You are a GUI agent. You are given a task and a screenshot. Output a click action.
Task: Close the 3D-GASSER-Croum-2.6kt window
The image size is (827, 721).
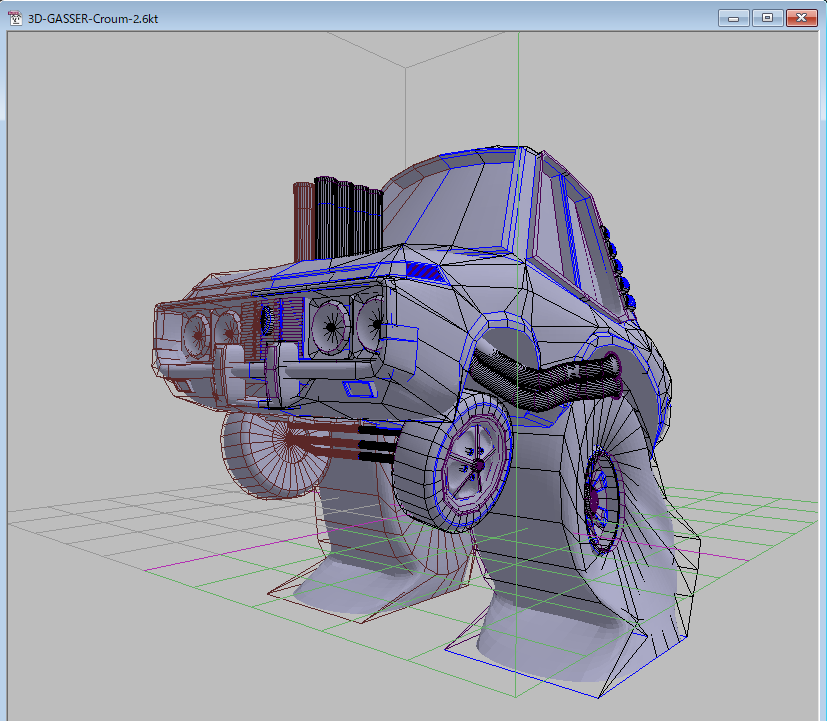click(x=801, y=18)
